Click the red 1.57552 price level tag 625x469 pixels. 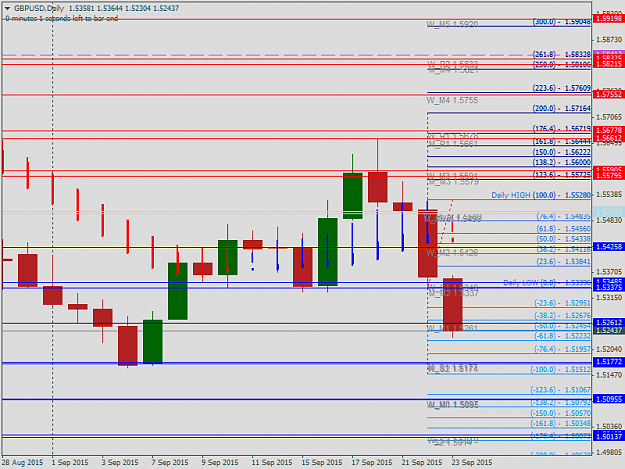(608, 94)
